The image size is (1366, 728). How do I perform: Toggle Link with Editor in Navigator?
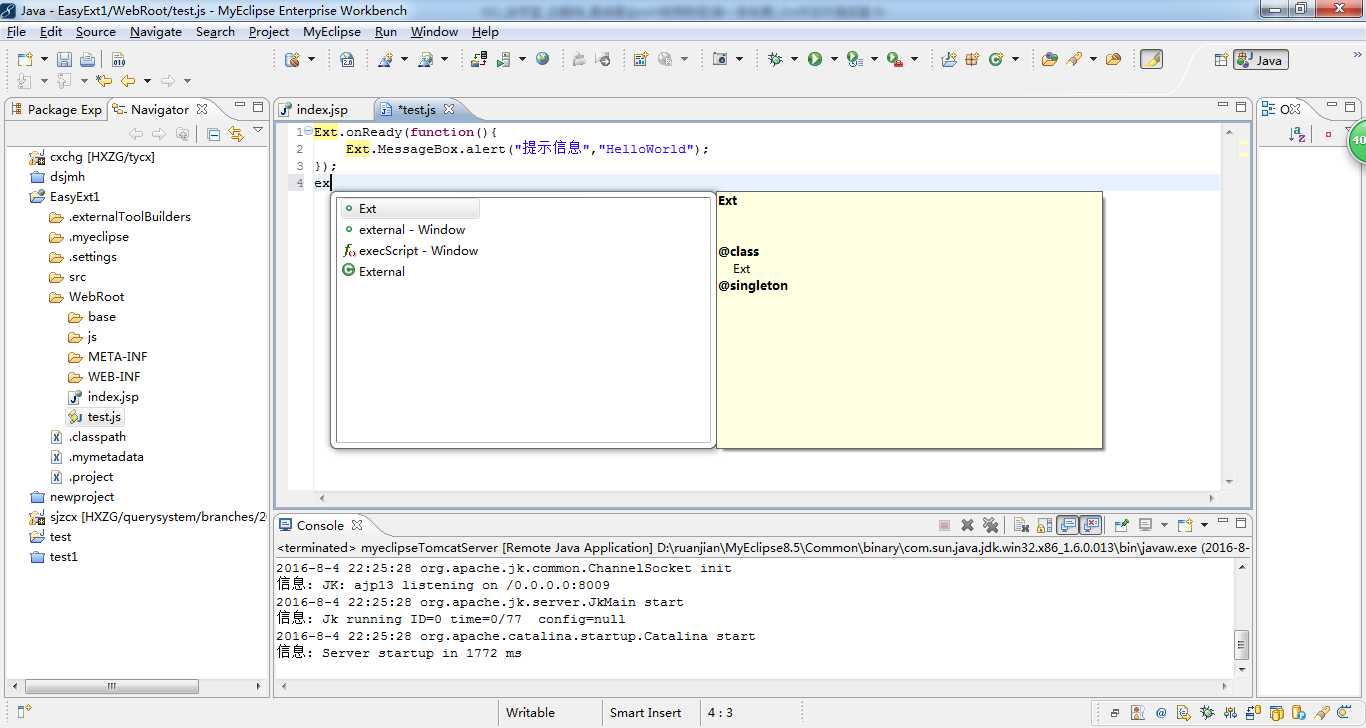tap(236, 134)
